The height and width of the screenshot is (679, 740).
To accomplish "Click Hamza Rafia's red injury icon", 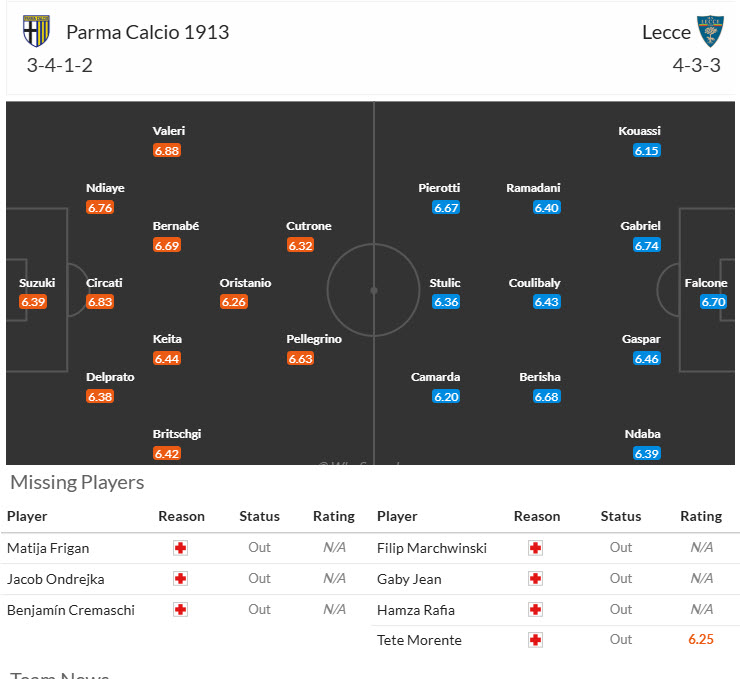I will tap(536, 609).
